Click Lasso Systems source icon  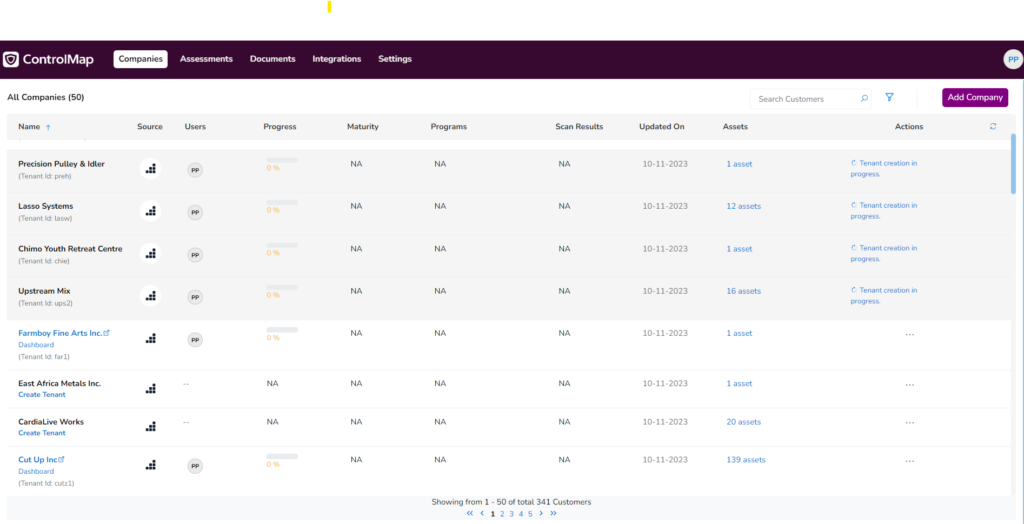[150, 211]
